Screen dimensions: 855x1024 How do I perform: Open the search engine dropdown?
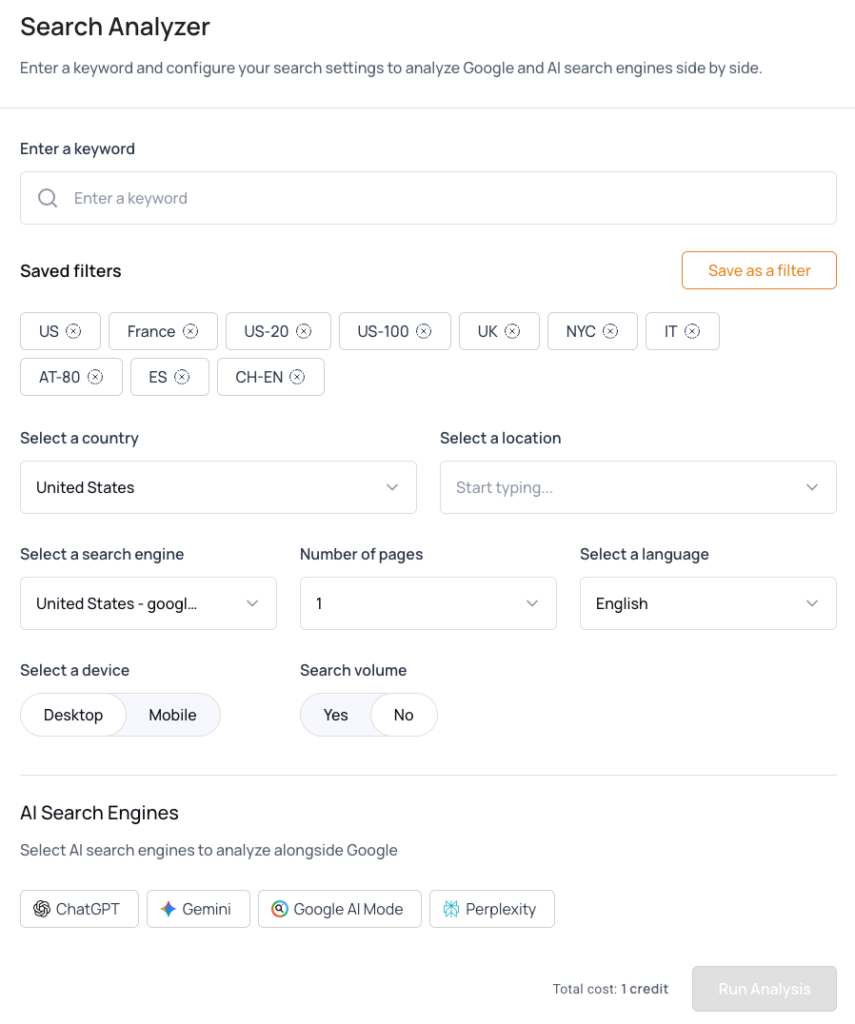click(x=148, y=603)
